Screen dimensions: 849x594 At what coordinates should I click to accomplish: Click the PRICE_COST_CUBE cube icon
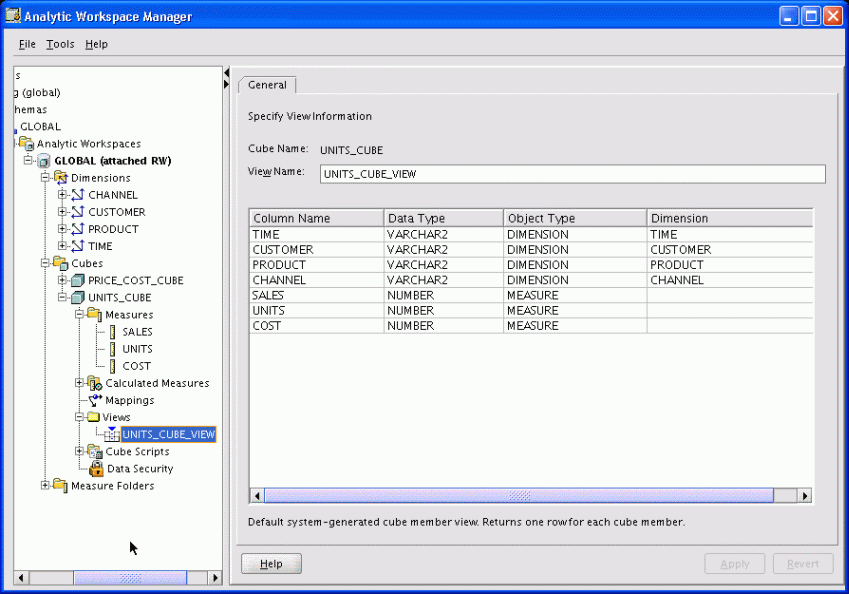[x=77, y=281]
